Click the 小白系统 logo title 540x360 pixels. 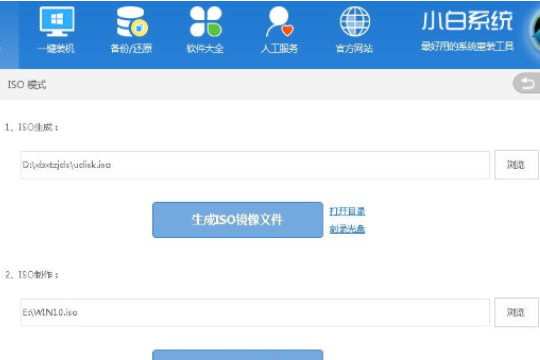tap(467, 21)
